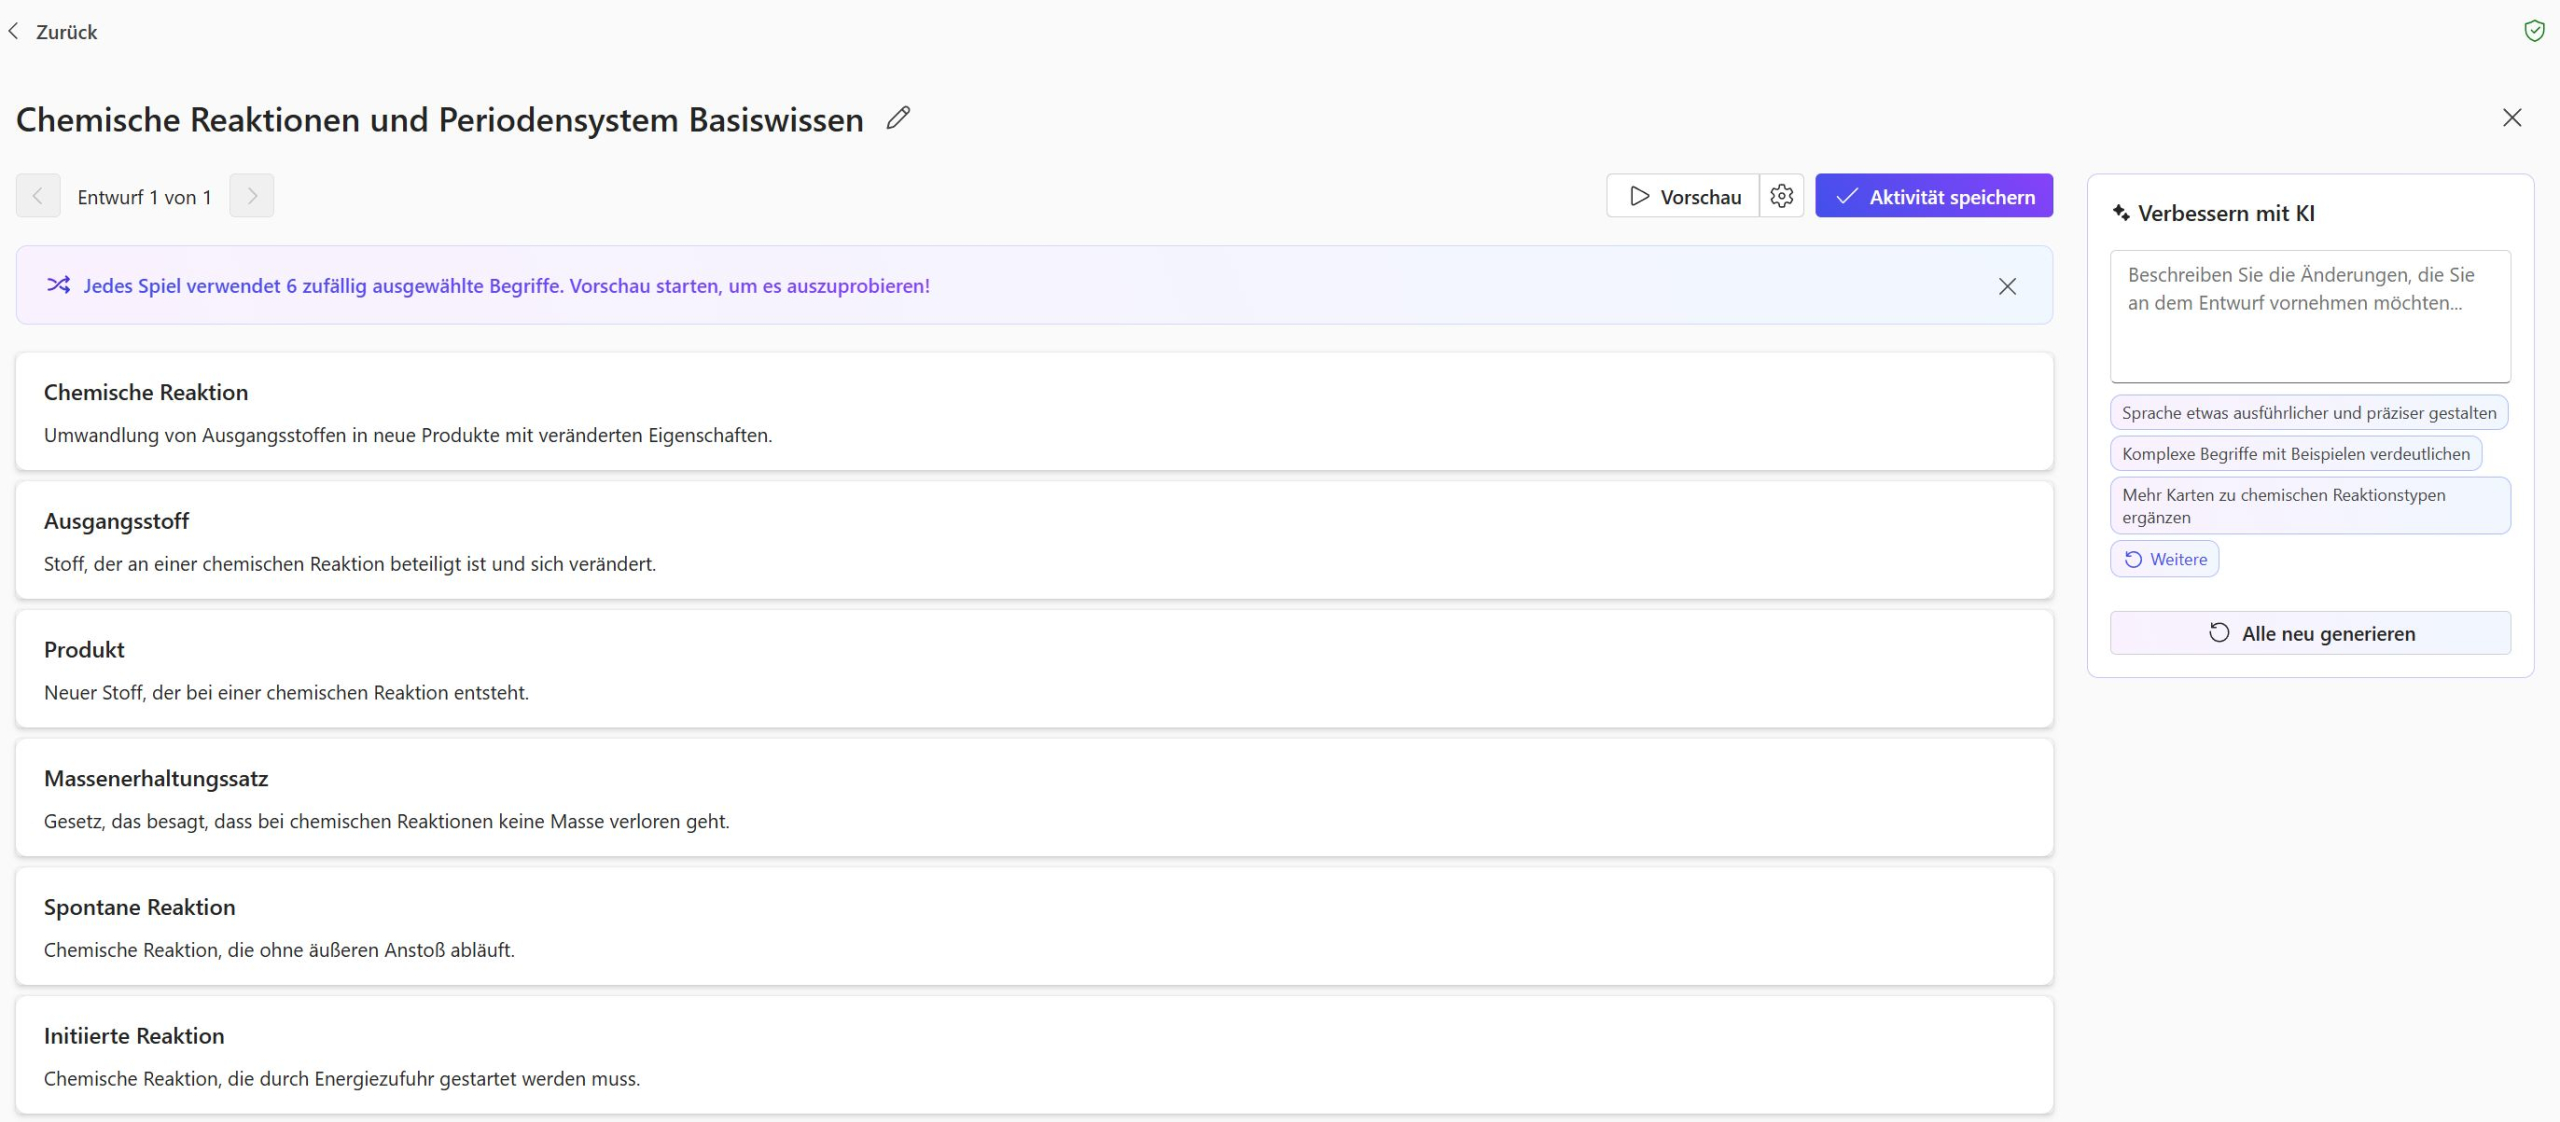2560x1122 pixels.
Task: Go to next draft with right chevron
Action: 252,196
